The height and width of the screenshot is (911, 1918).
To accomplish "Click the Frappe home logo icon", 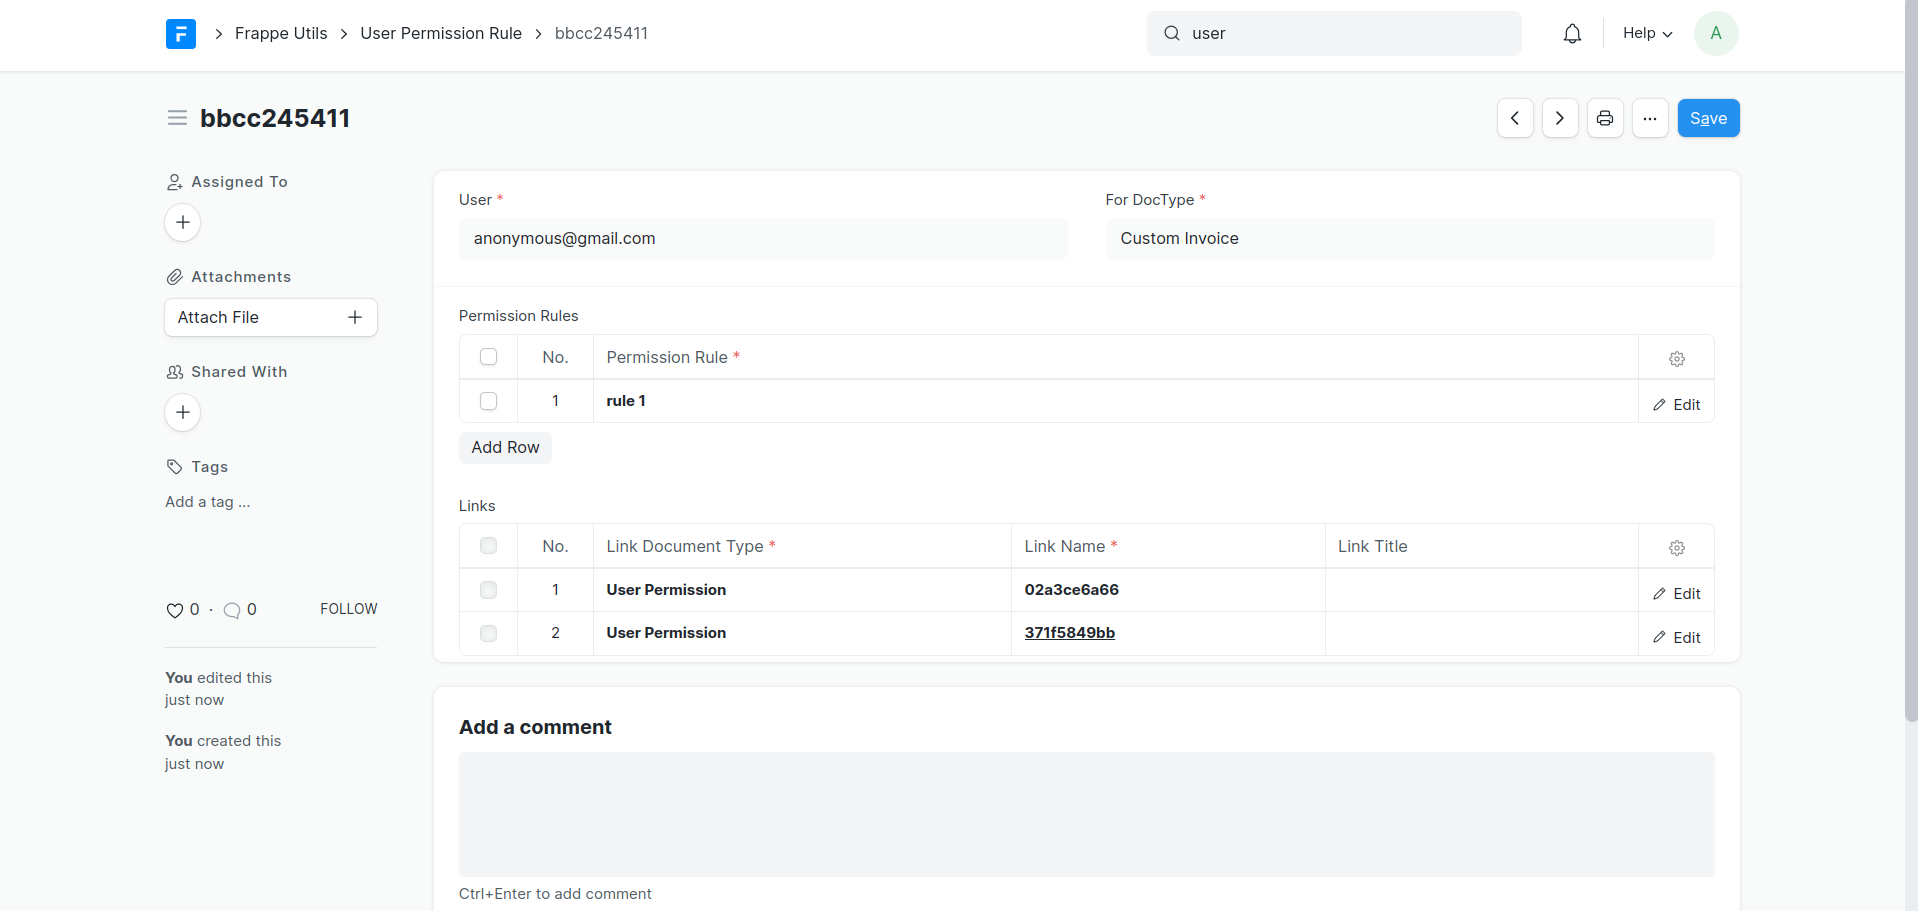I will coord(181,34).
